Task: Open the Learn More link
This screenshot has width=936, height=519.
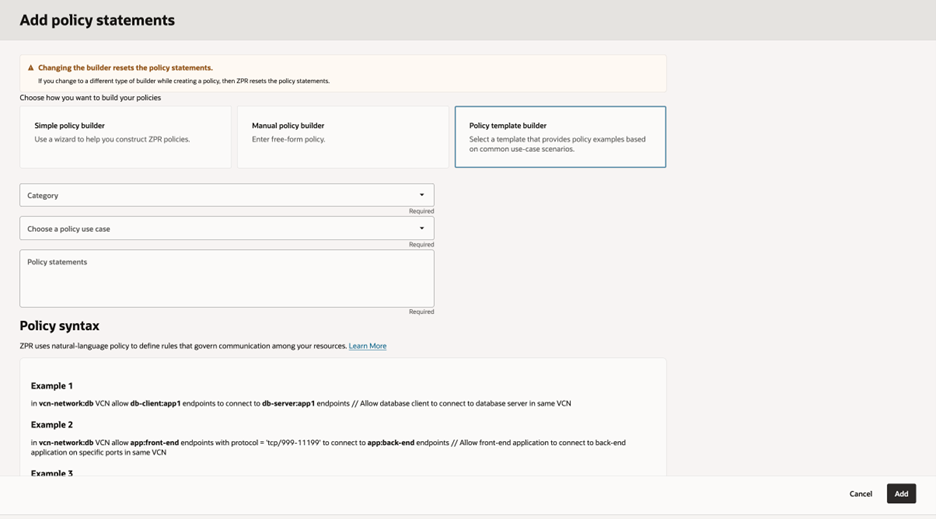Action: point(367,346)
